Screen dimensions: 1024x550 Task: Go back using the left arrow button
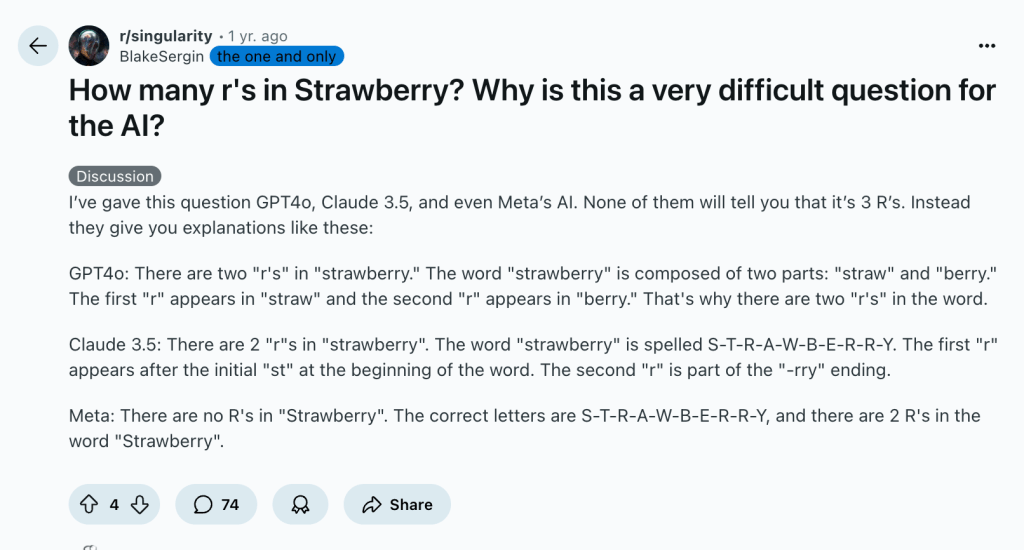coord(38,46)
